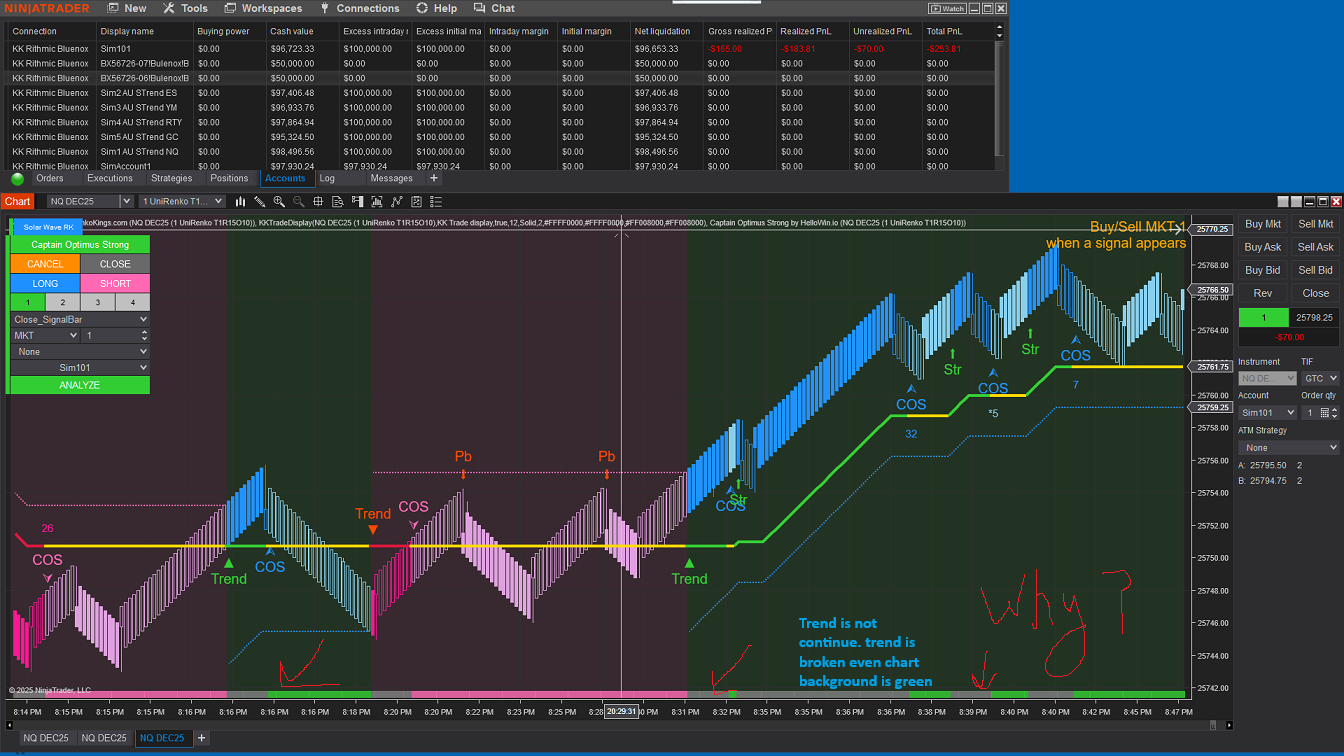Image resolution: width=1344 pixels, height=756 pixels.
Task: Click the Captain Optimus Strong button
Action: [x=80, y=244]
